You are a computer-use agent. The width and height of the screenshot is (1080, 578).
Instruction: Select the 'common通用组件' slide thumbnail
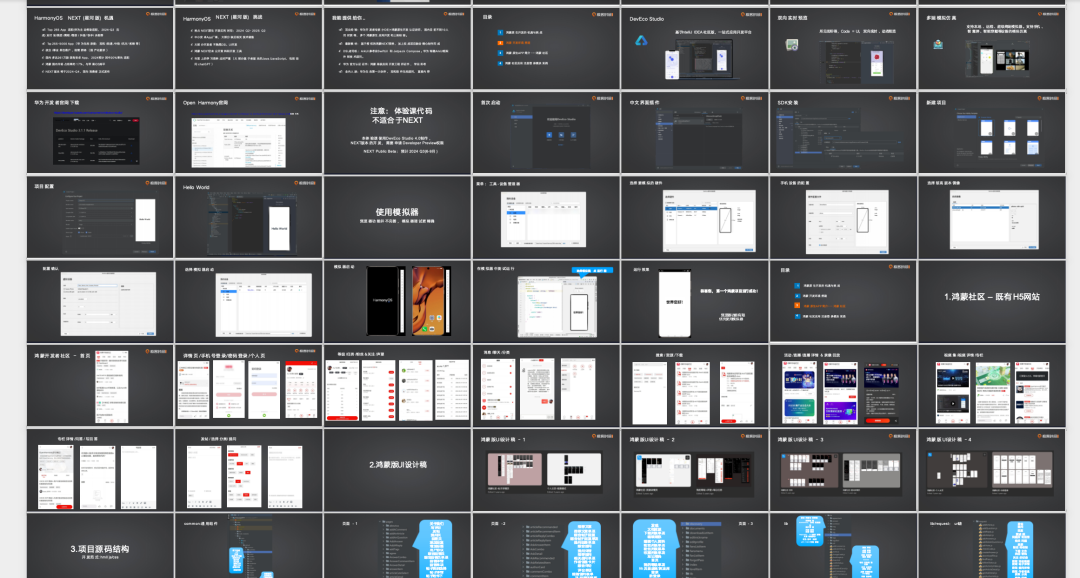coord(249,546)
